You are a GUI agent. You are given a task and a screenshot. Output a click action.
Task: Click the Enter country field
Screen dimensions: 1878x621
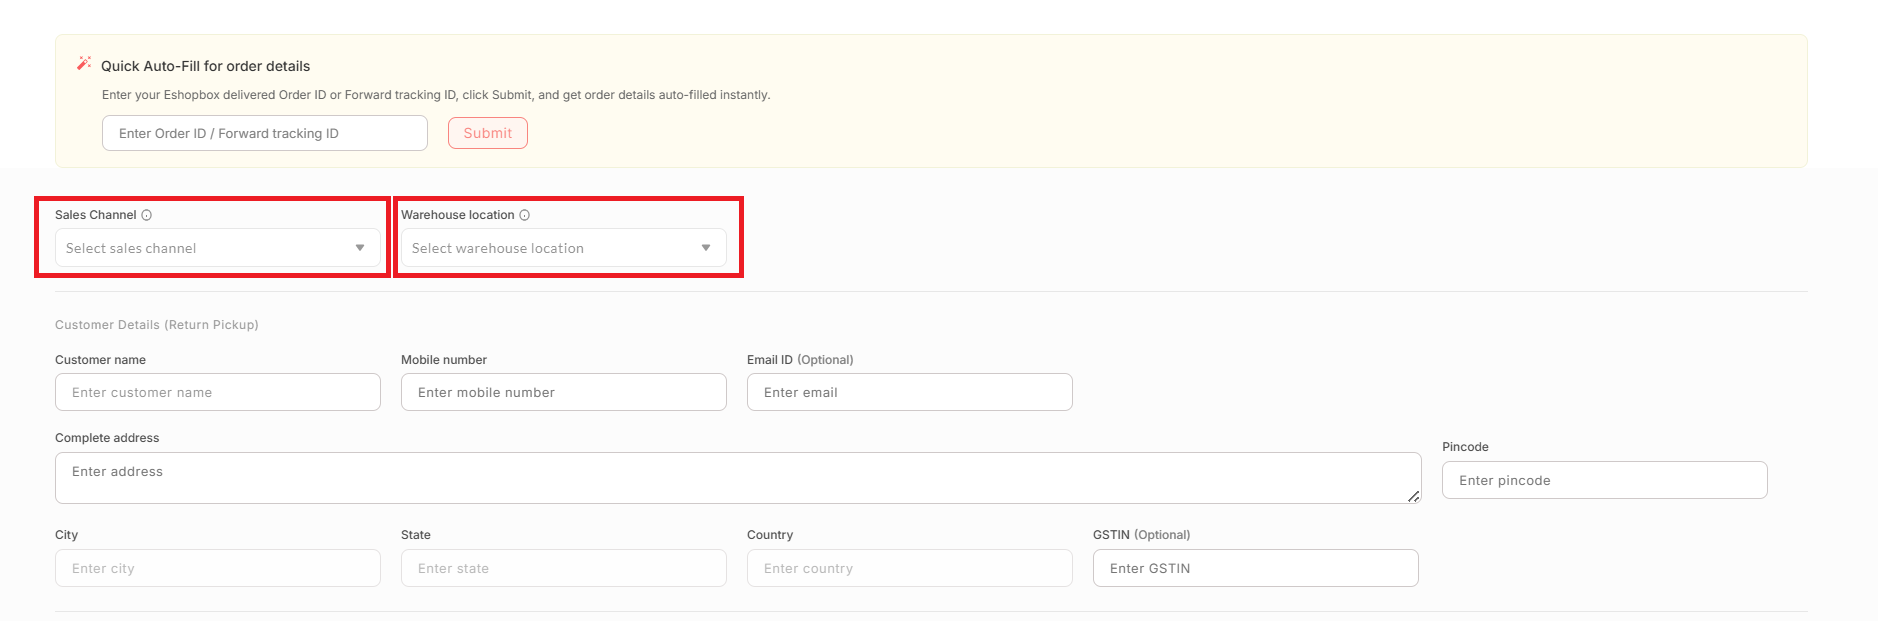[909, 568]
